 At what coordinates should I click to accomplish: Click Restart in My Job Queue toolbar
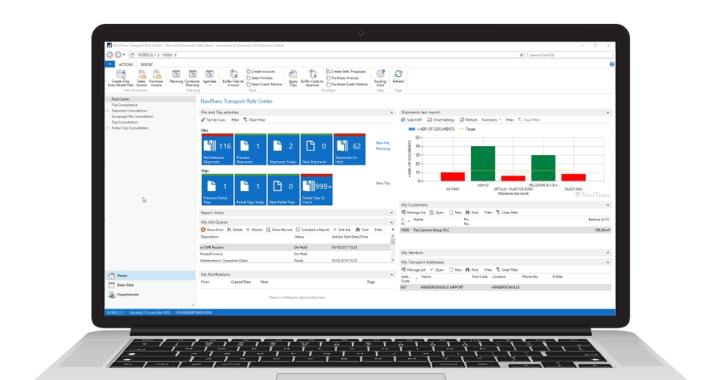coord(254,229)
